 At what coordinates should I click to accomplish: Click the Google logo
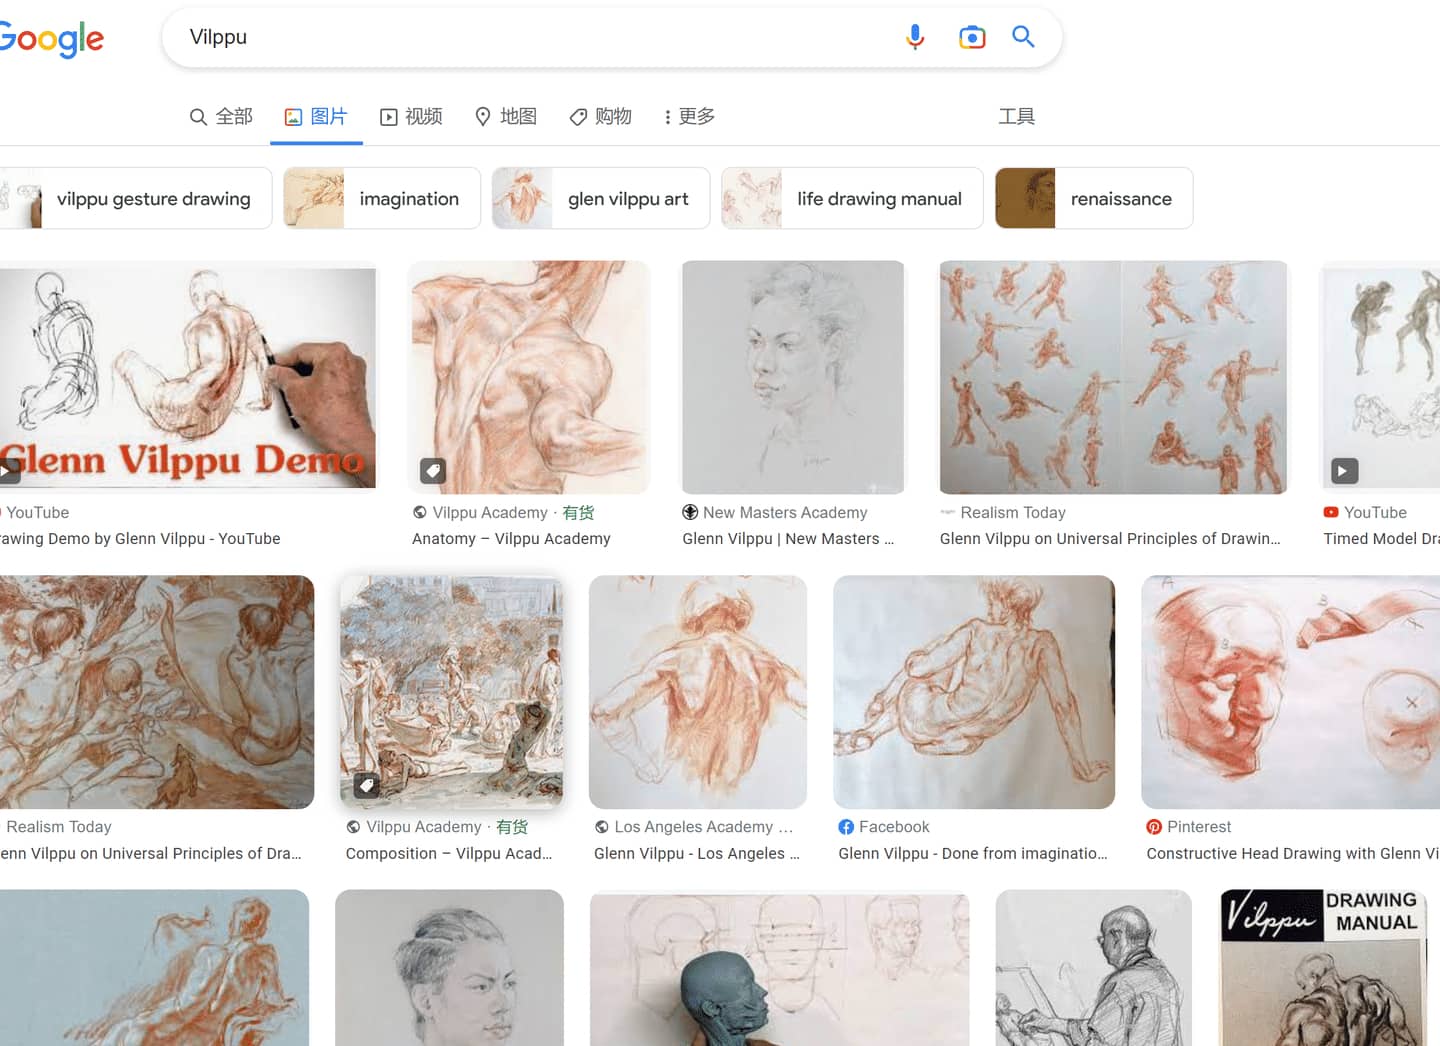pyautogui.click(x=50, y=39)
